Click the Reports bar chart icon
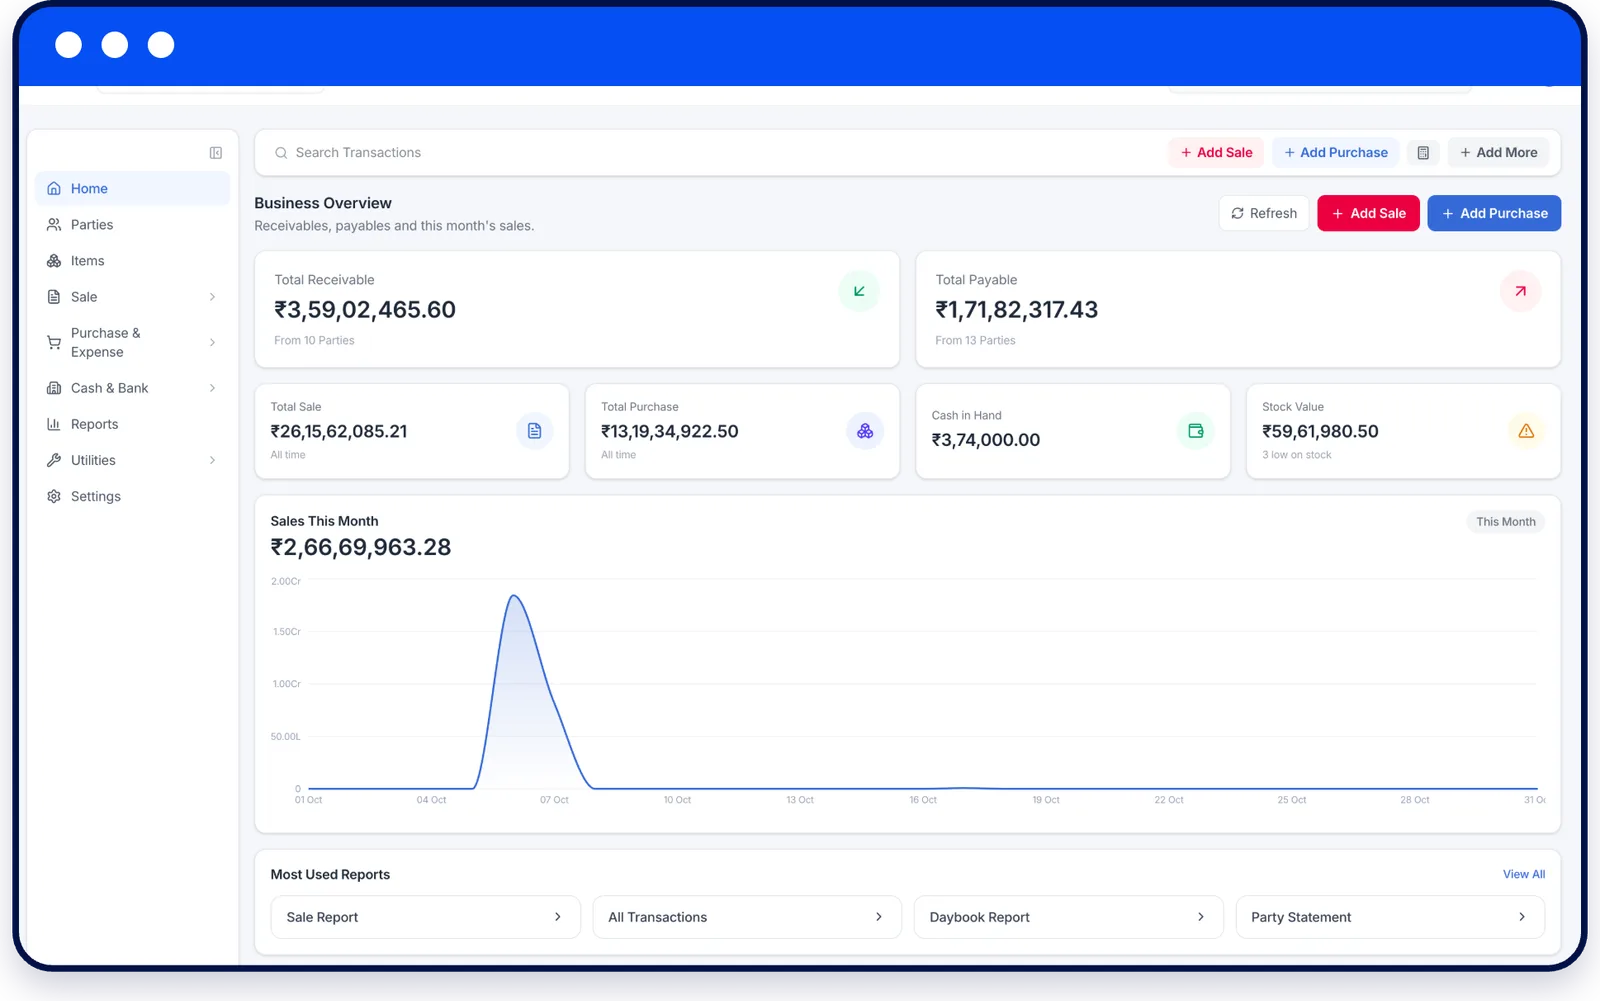 pos(54,424)
